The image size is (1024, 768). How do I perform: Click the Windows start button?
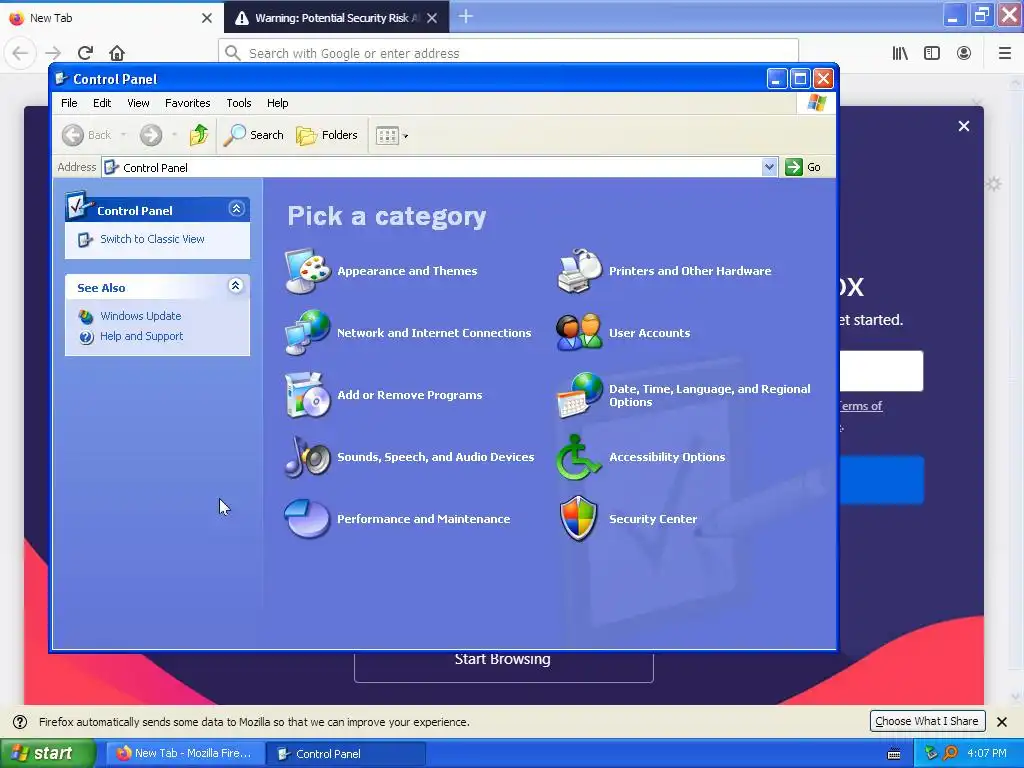pyautogui.click(x=47, y=754)
